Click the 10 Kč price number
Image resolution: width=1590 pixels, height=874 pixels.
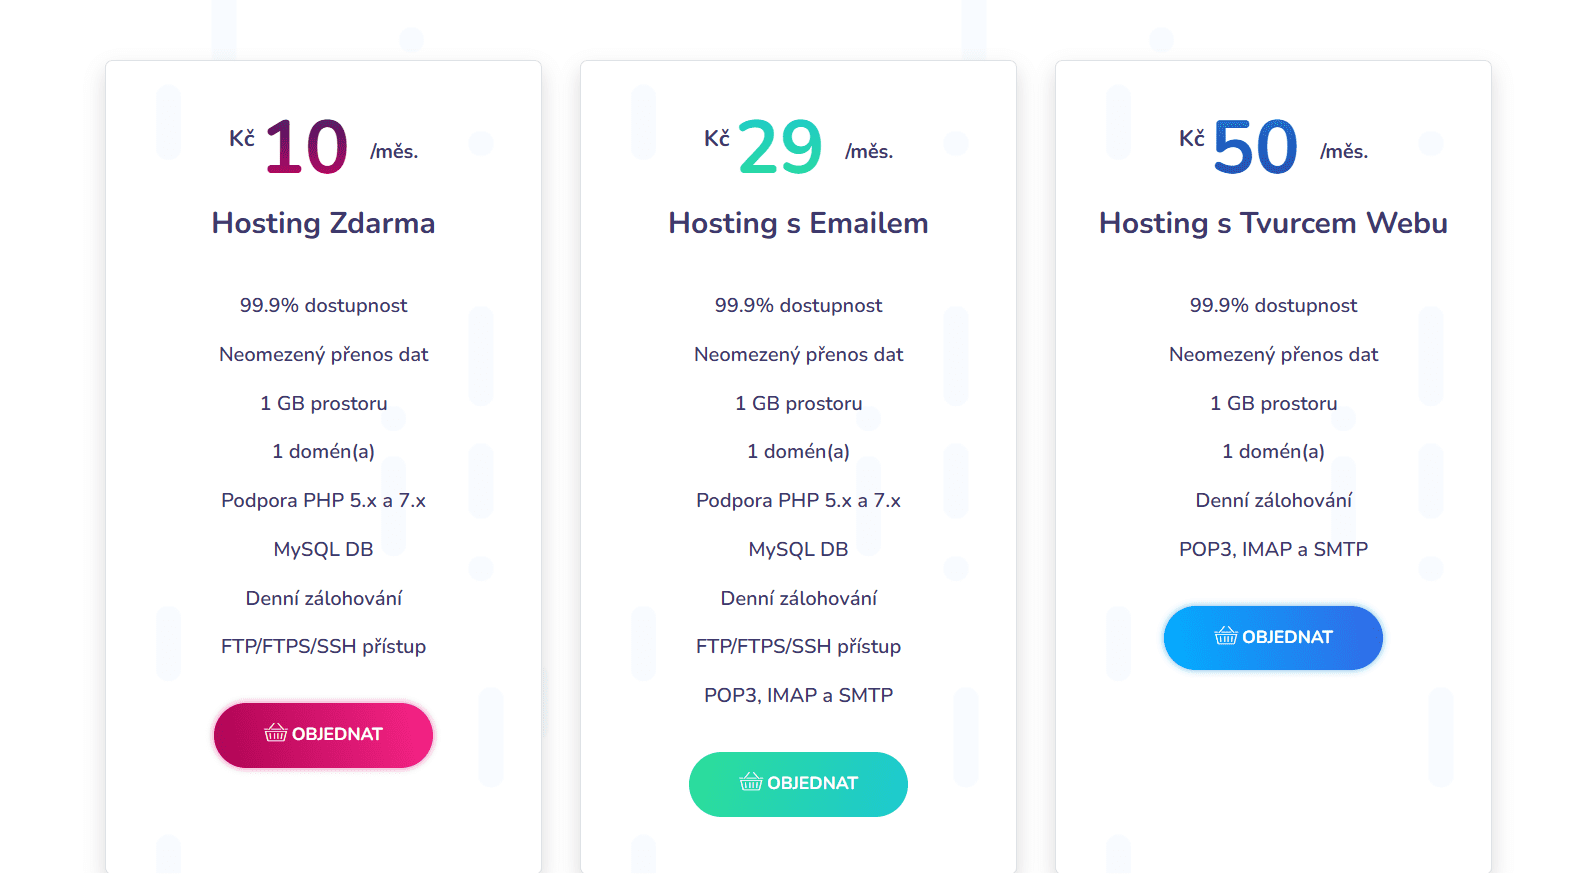[x=306, y=148]
